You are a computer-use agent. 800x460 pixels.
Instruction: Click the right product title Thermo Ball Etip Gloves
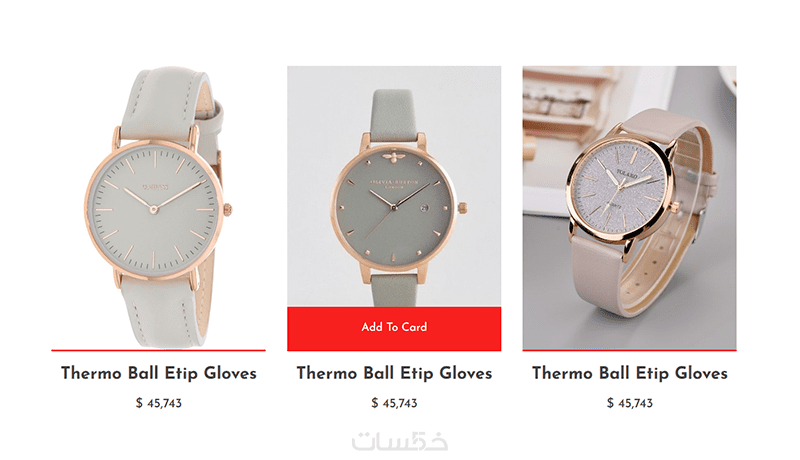pyautogui.click(x=630, y=373)
